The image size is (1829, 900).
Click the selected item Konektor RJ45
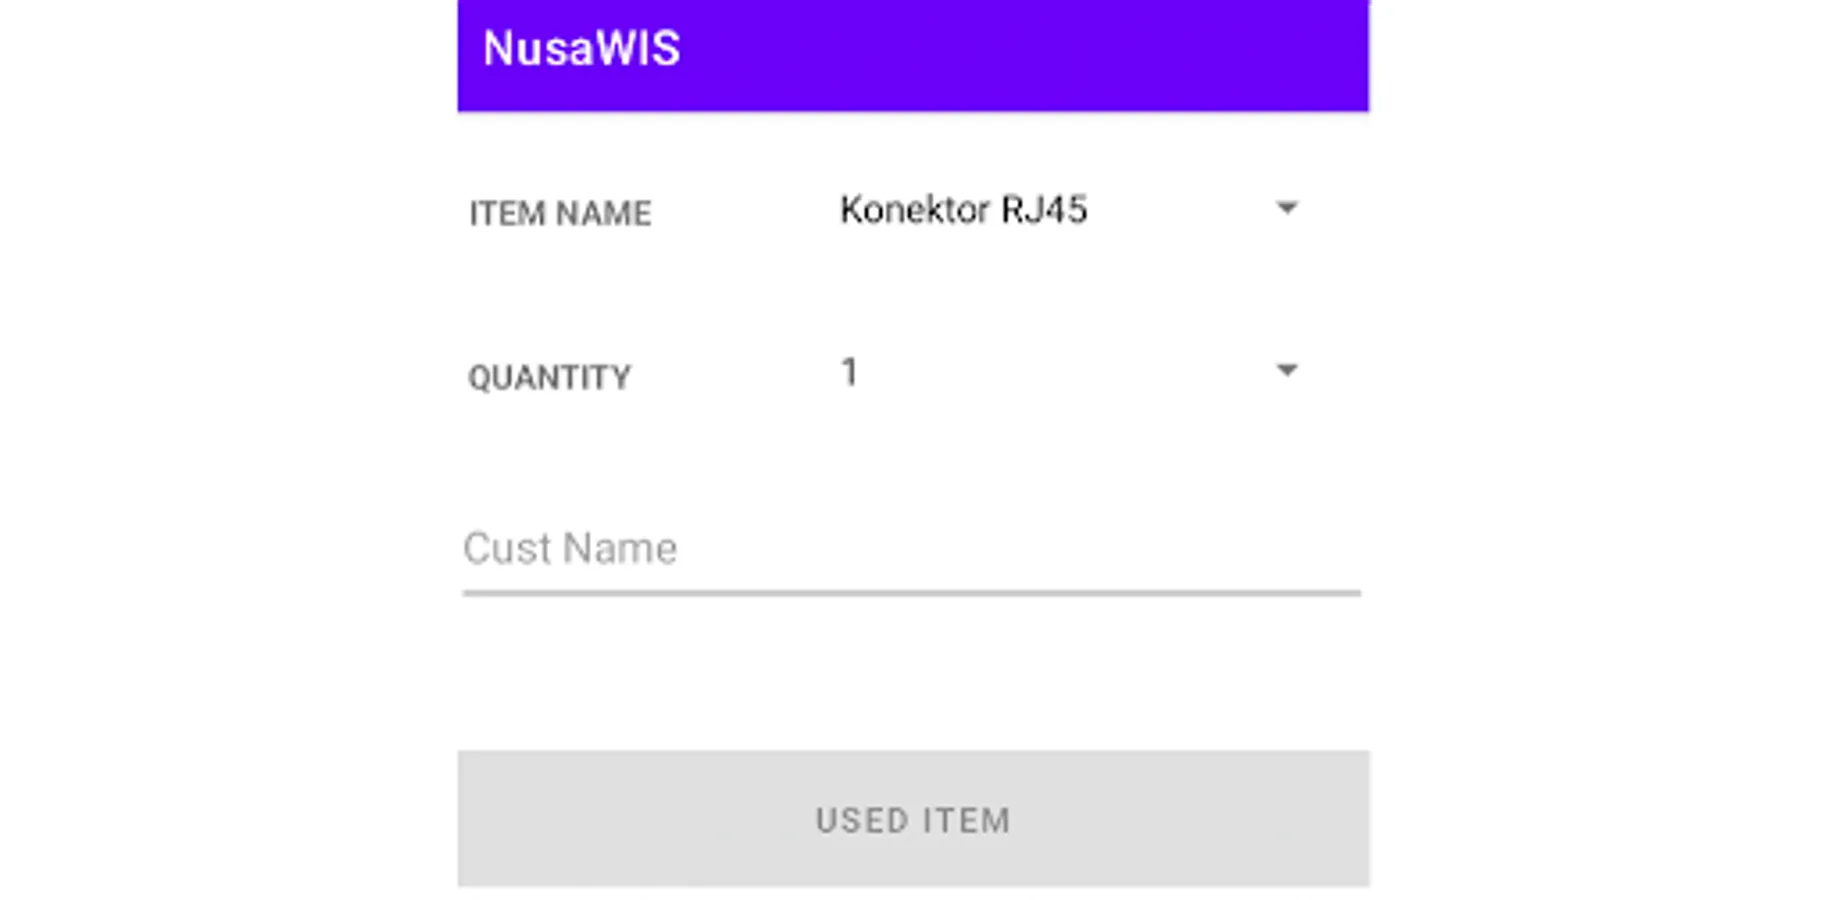tap(962, 210)
